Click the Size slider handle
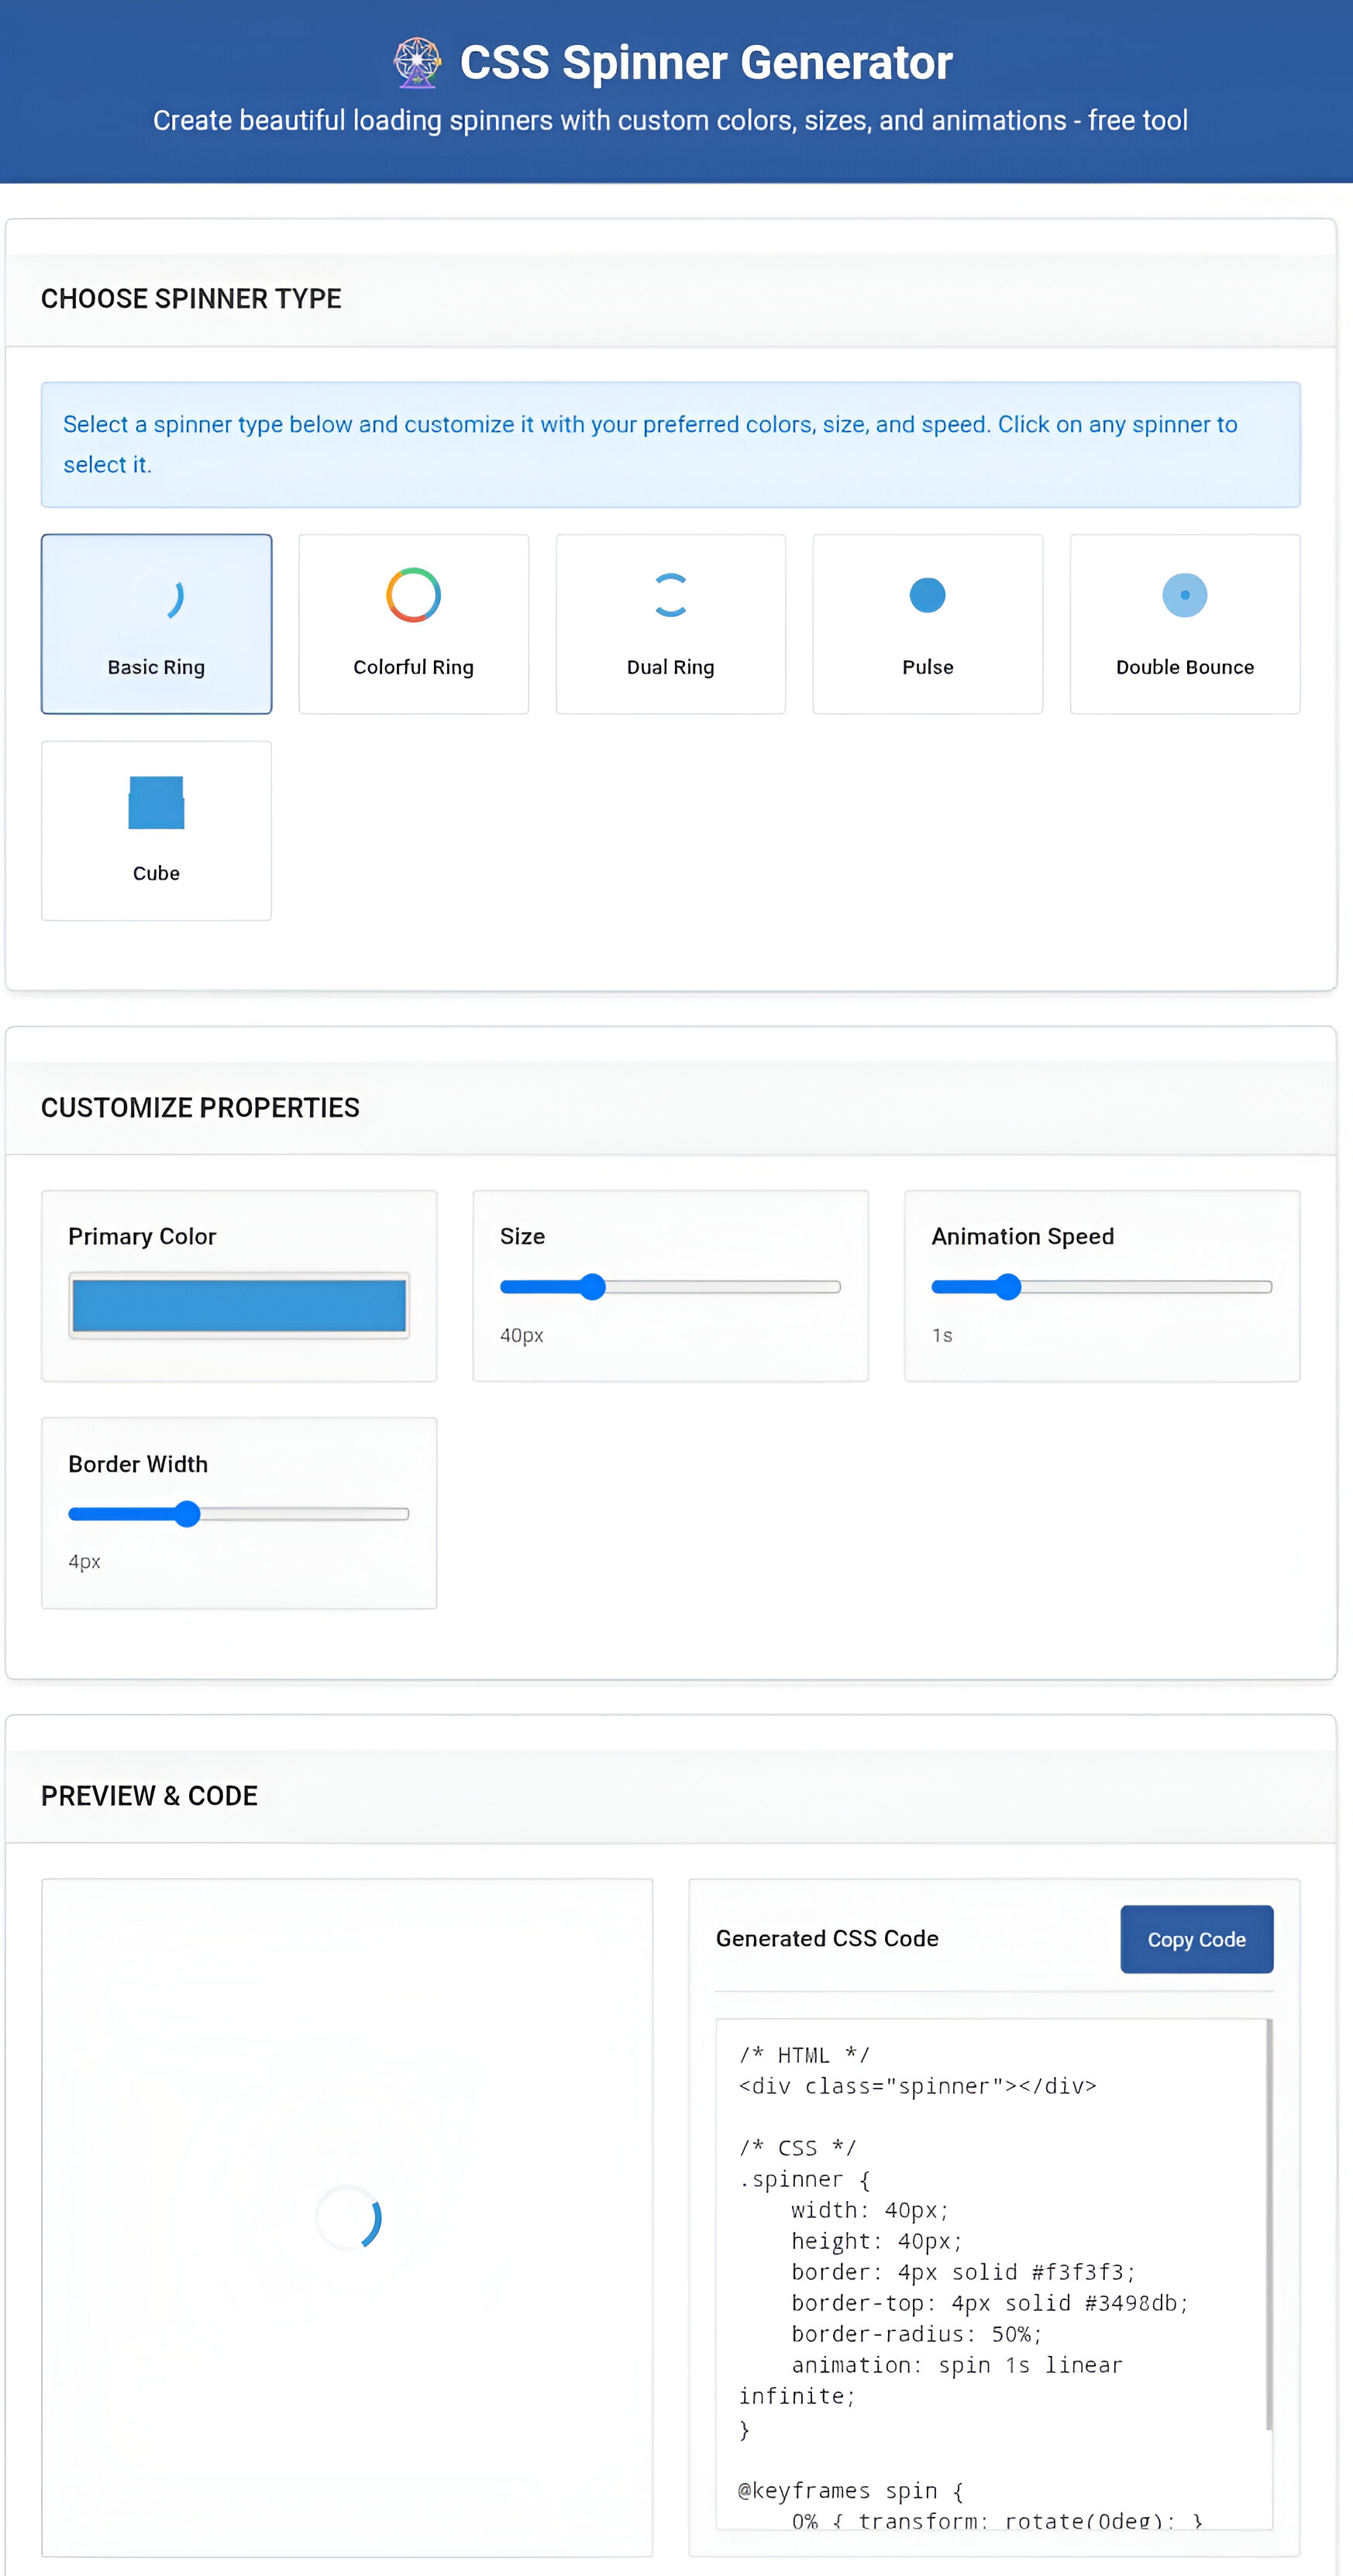Screen dimensions: 1353x2576 [592, 1287]
